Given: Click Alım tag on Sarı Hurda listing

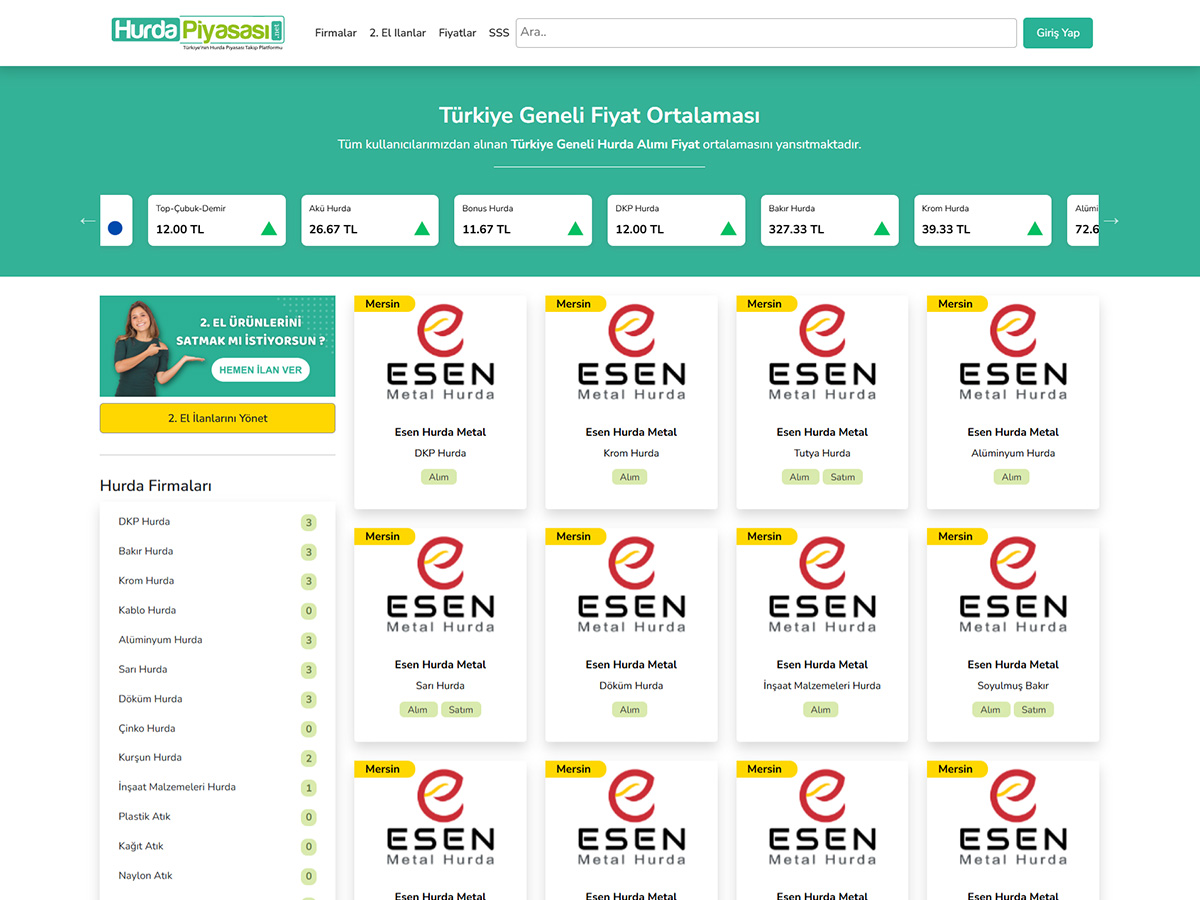Looking at the screenshot, I should point(418,710).
